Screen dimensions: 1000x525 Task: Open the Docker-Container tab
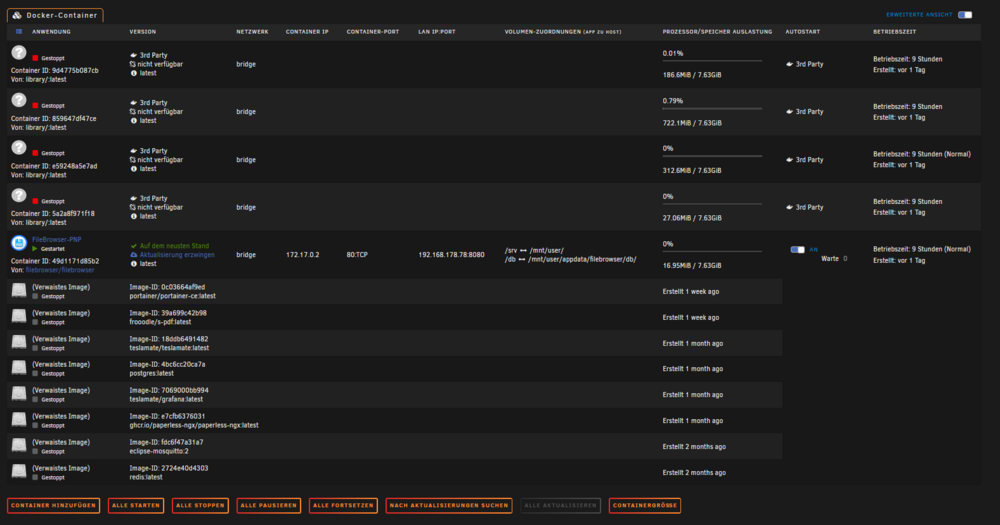(55, 15)
